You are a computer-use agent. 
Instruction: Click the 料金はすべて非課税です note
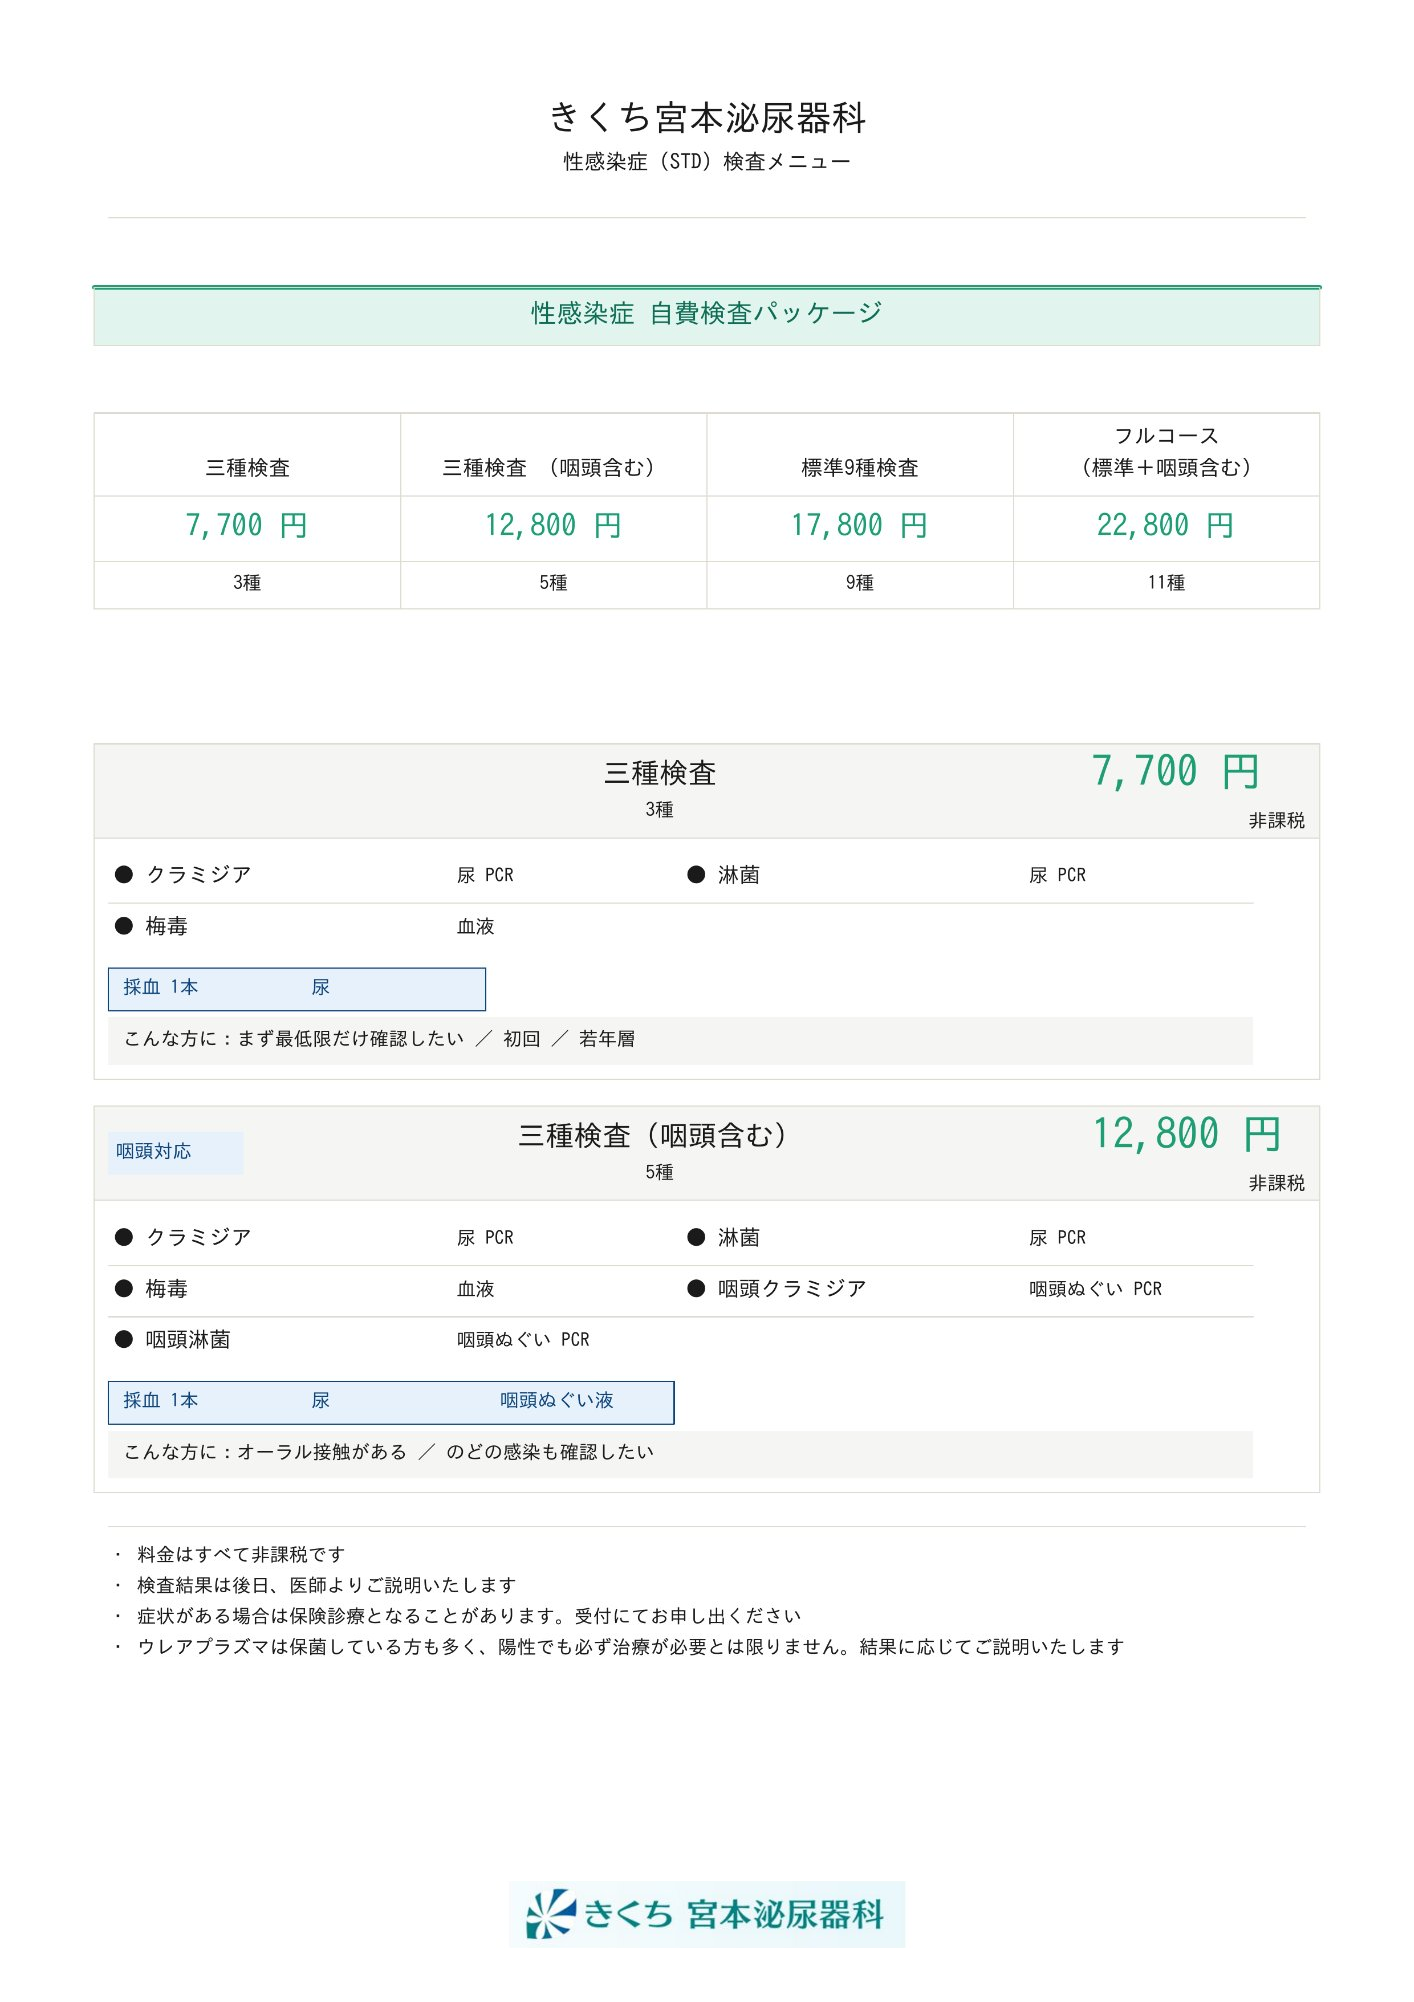241,1554
